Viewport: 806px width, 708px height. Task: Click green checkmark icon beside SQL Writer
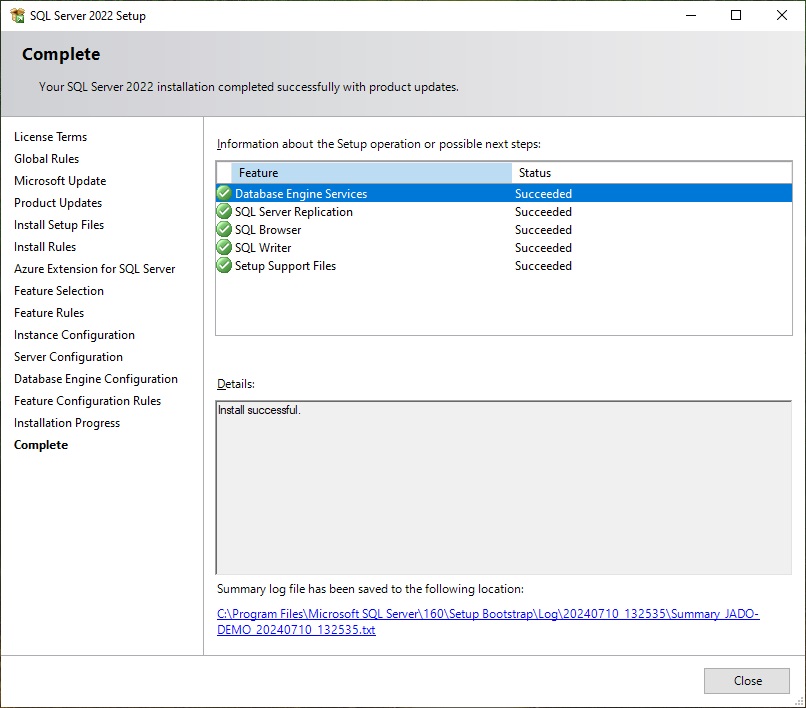click(224, 247)
